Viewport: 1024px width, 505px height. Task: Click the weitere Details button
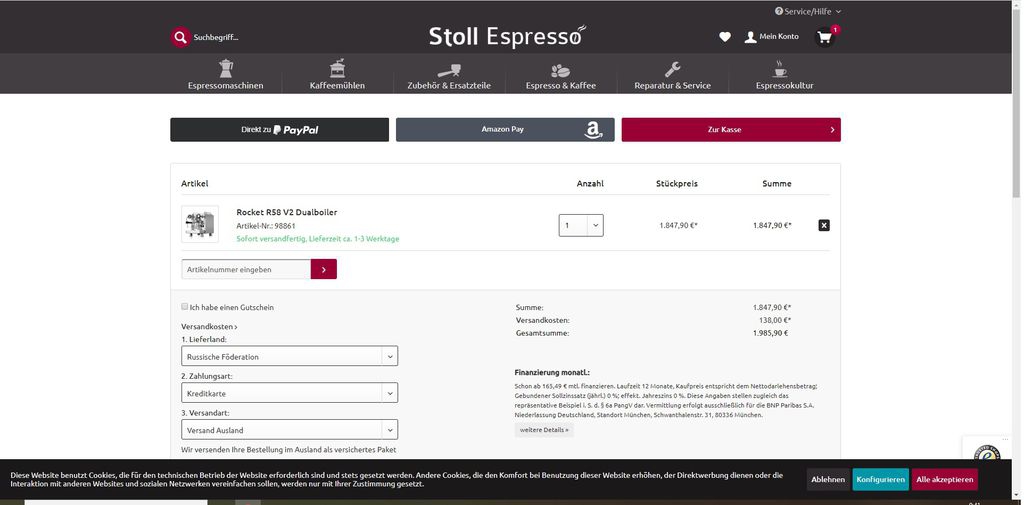pos(544,430)
